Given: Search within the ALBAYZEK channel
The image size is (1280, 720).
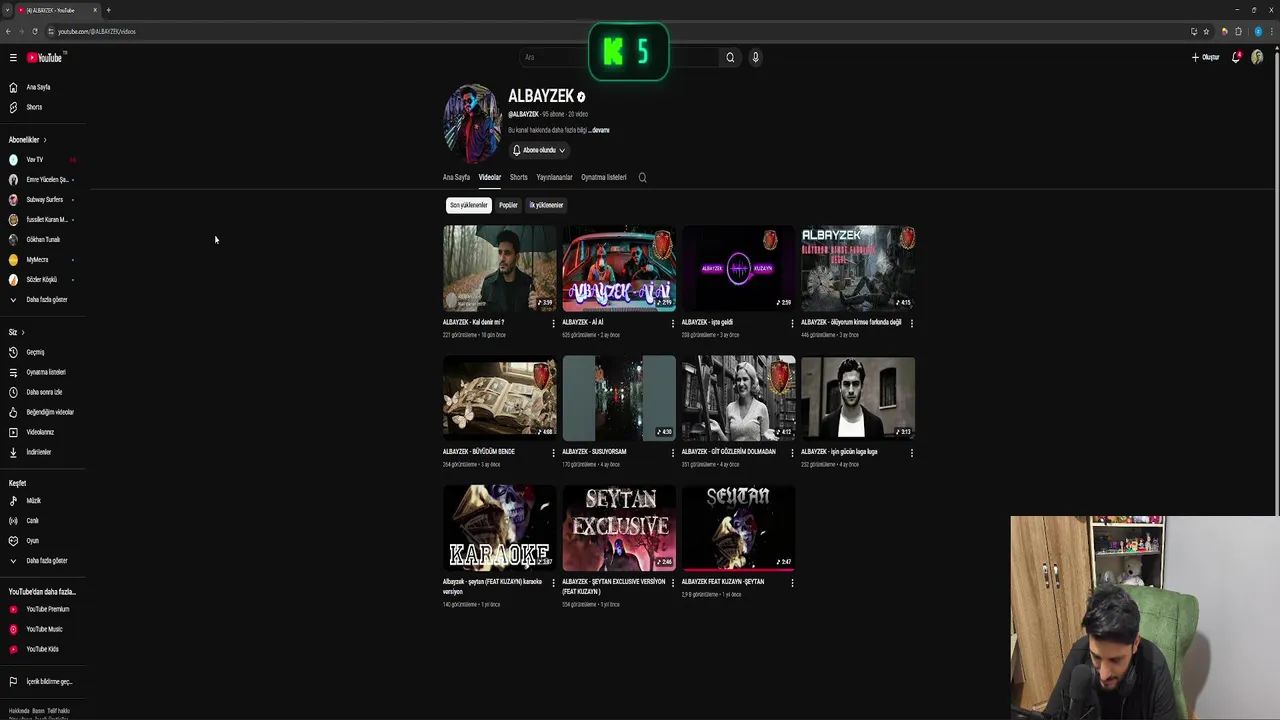Looking at the screenshot, I should 643,178.
